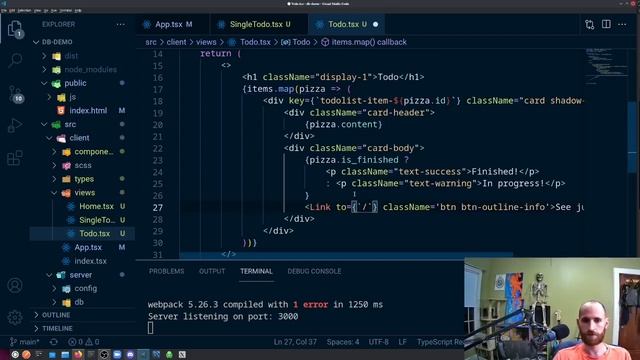Image resolution: width=640 pixels, height=360 pixels.
Task: Click the line 27 Link to code line
Action: coord(444,207)
